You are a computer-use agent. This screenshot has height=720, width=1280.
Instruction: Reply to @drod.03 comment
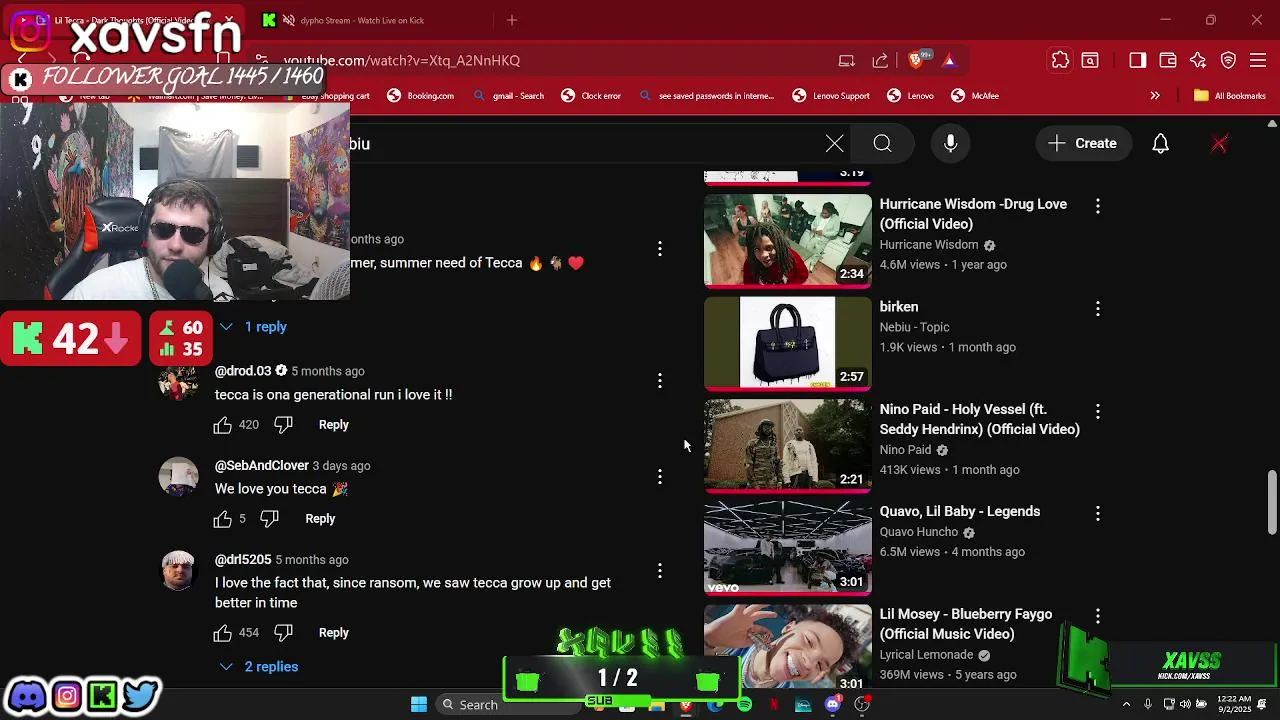click(x=334, y=425)
